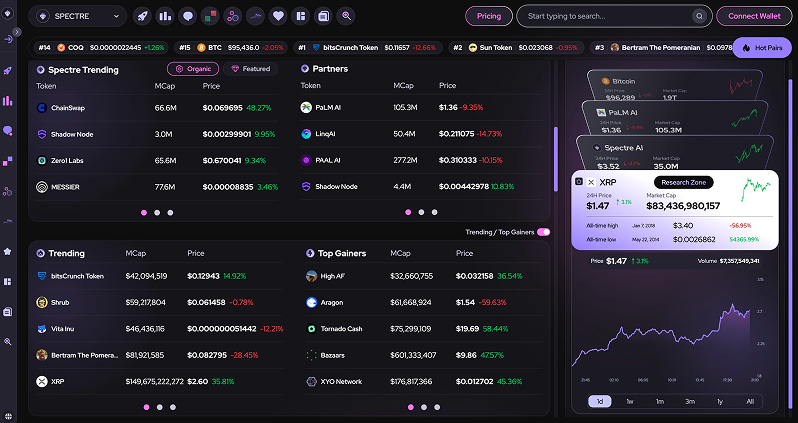Viewport: 798px width, 423px height.
Task: Select the news pages icon in left sidebar
Action: click(8, 312)
